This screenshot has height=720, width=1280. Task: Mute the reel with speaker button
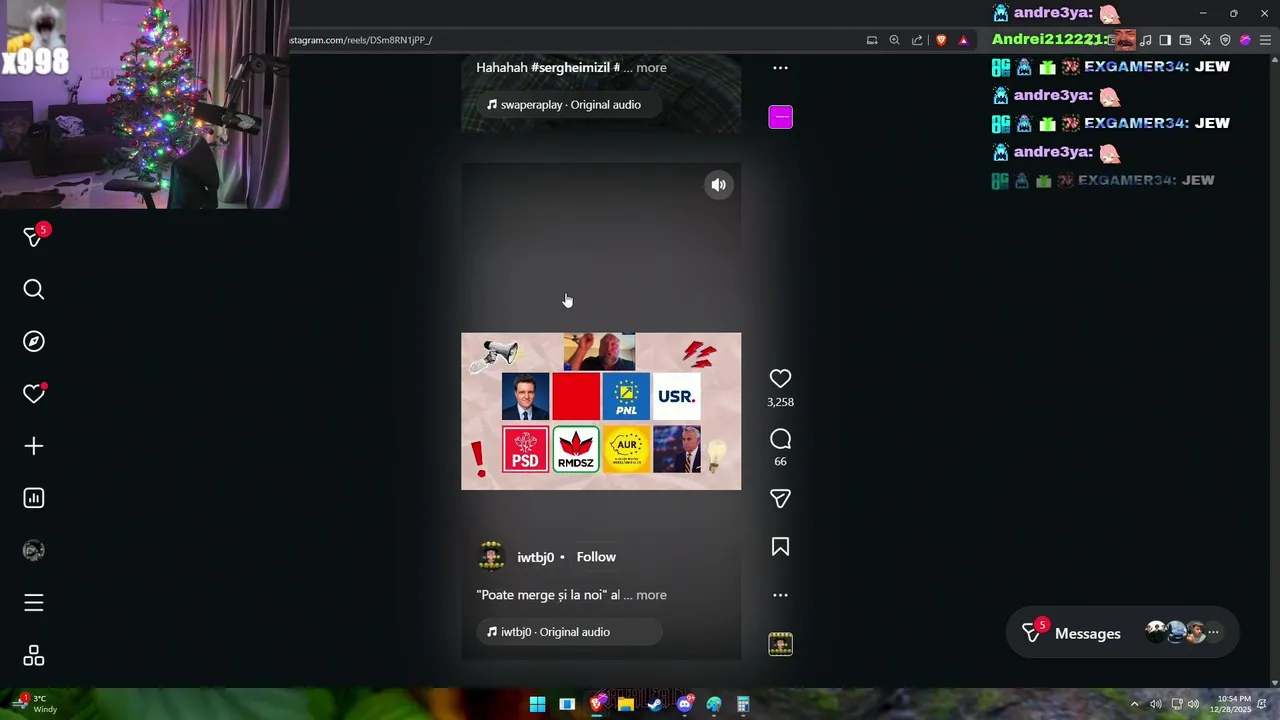click(718, 184)
